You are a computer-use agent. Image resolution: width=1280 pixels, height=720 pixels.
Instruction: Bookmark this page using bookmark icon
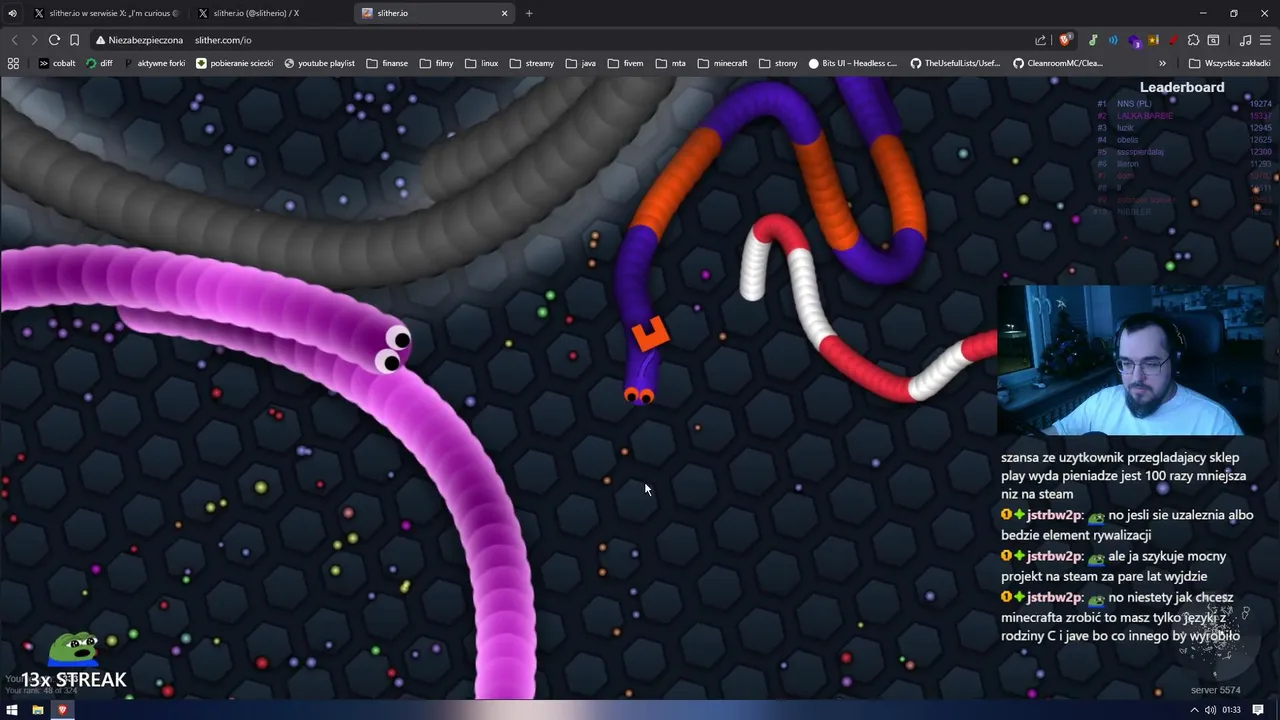pyautogui.click(x=74, y=40)
